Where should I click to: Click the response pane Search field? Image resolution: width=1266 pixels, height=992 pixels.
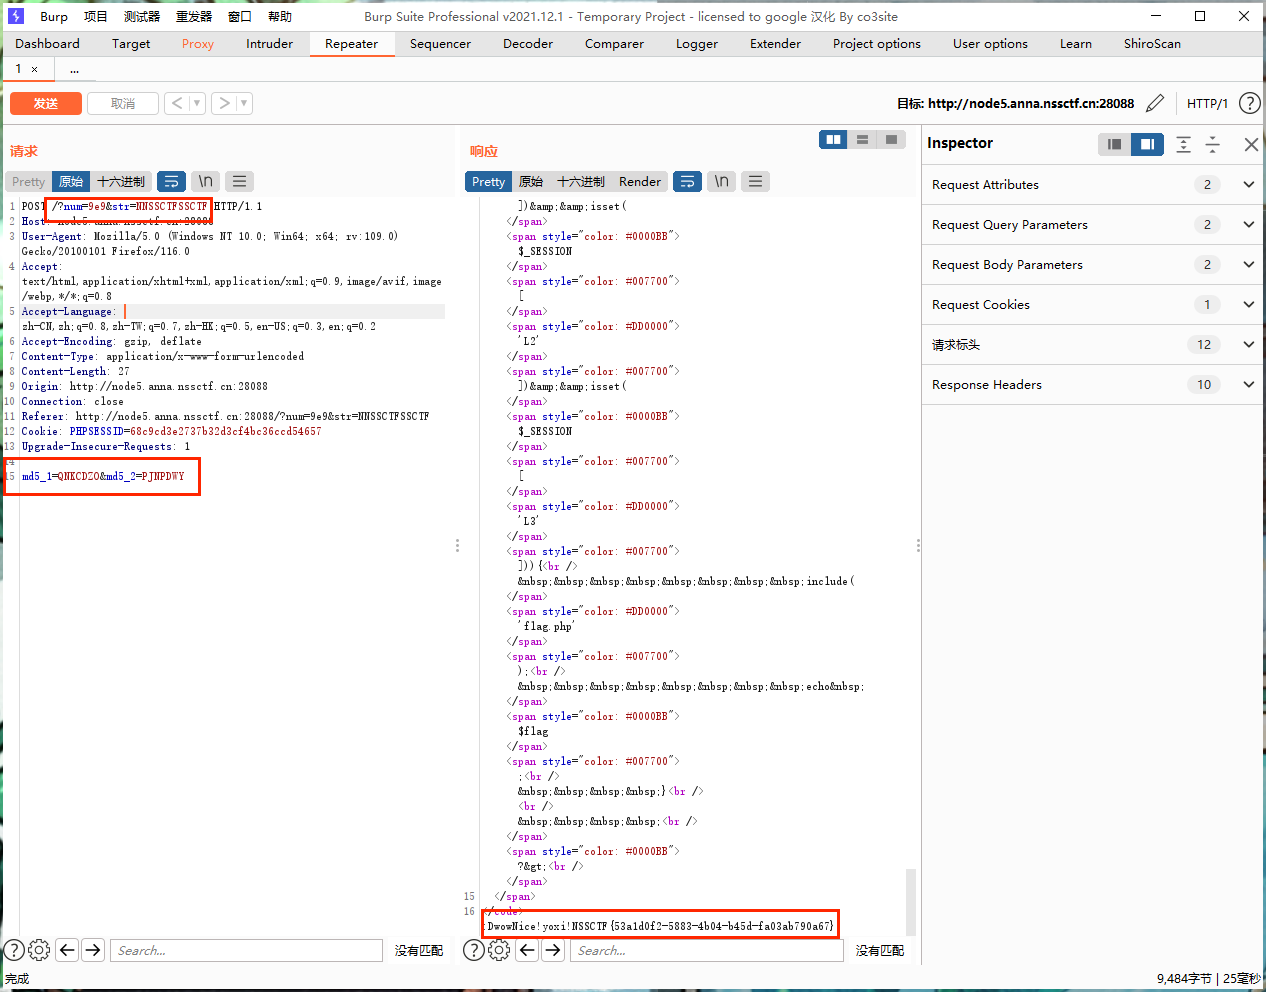tap(707, 950)
